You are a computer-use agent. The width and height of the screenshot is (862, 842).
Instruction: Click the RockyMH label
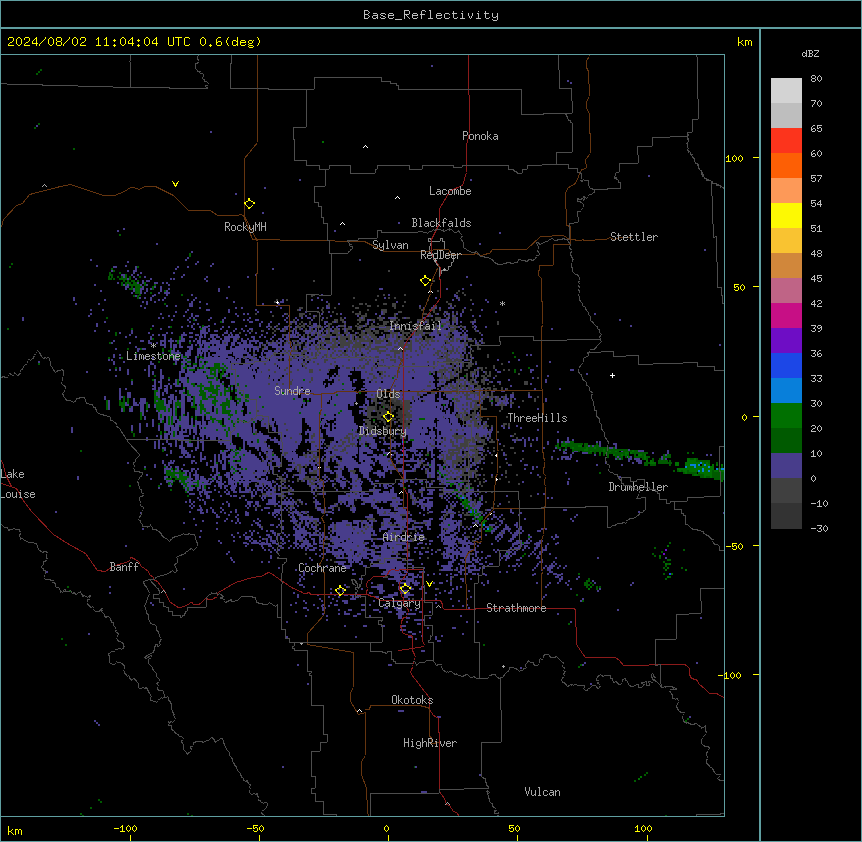click(x=245, y=227)
